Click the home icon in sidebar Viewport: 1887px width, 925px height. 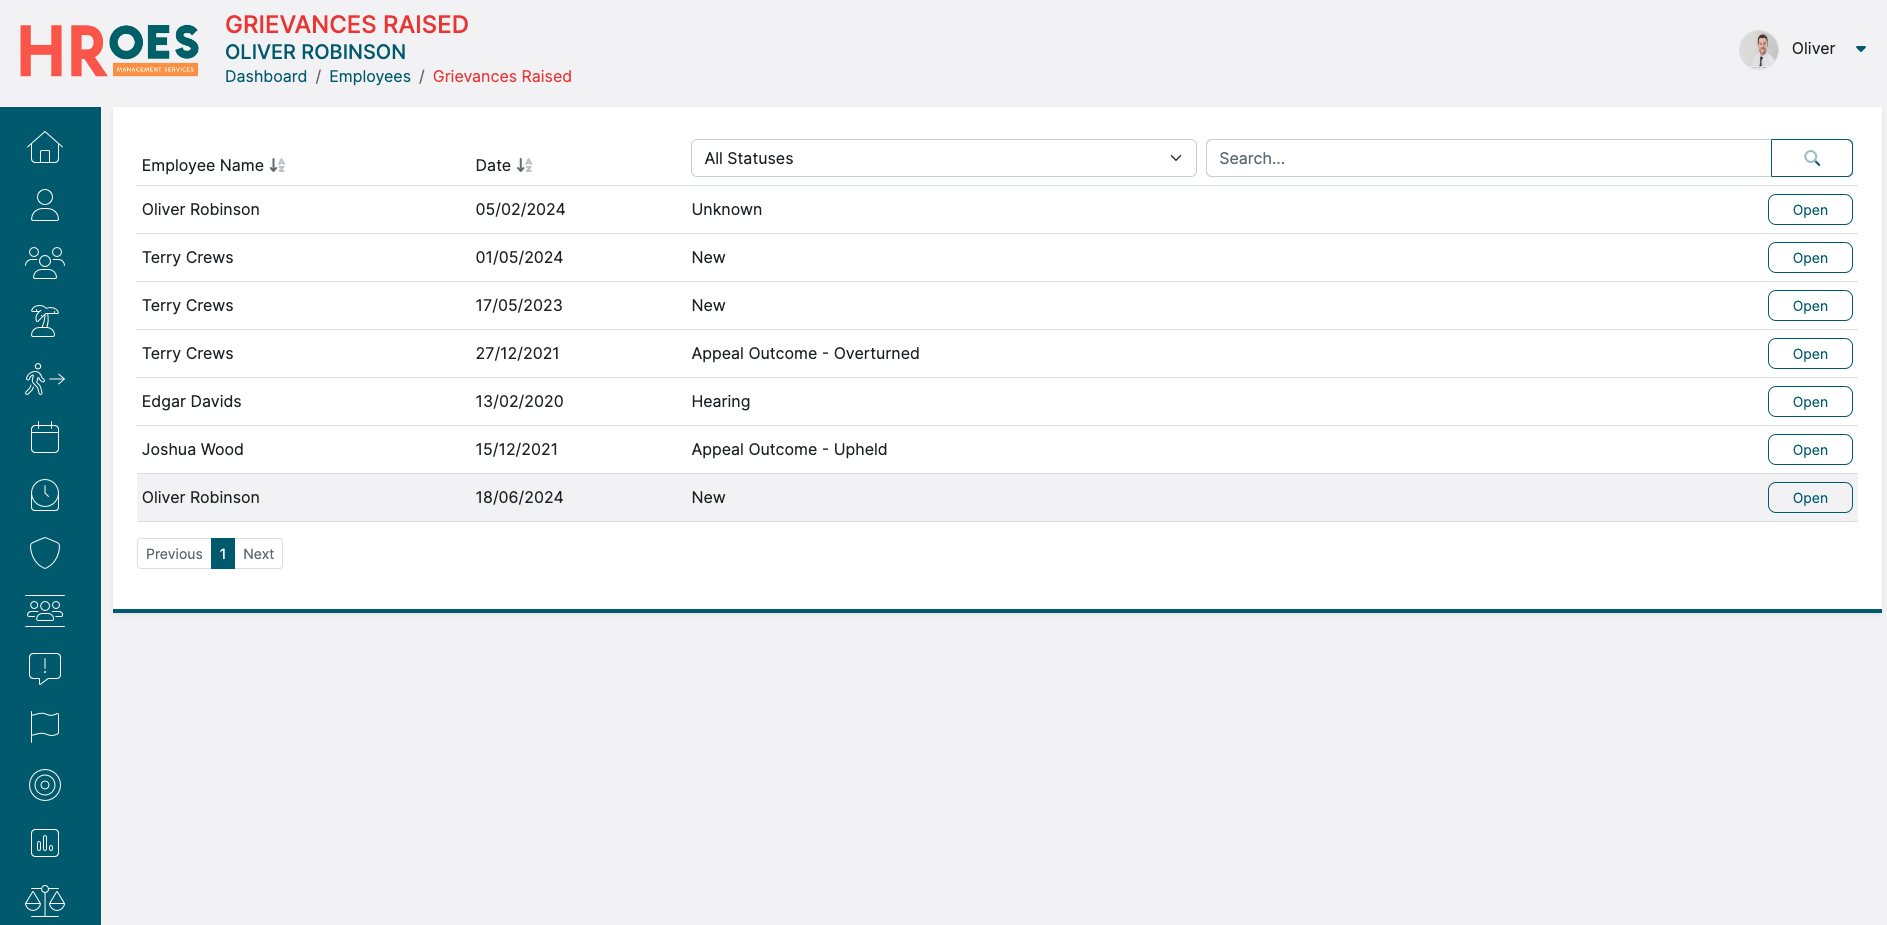pyautogui.click(x=45, y=148)
